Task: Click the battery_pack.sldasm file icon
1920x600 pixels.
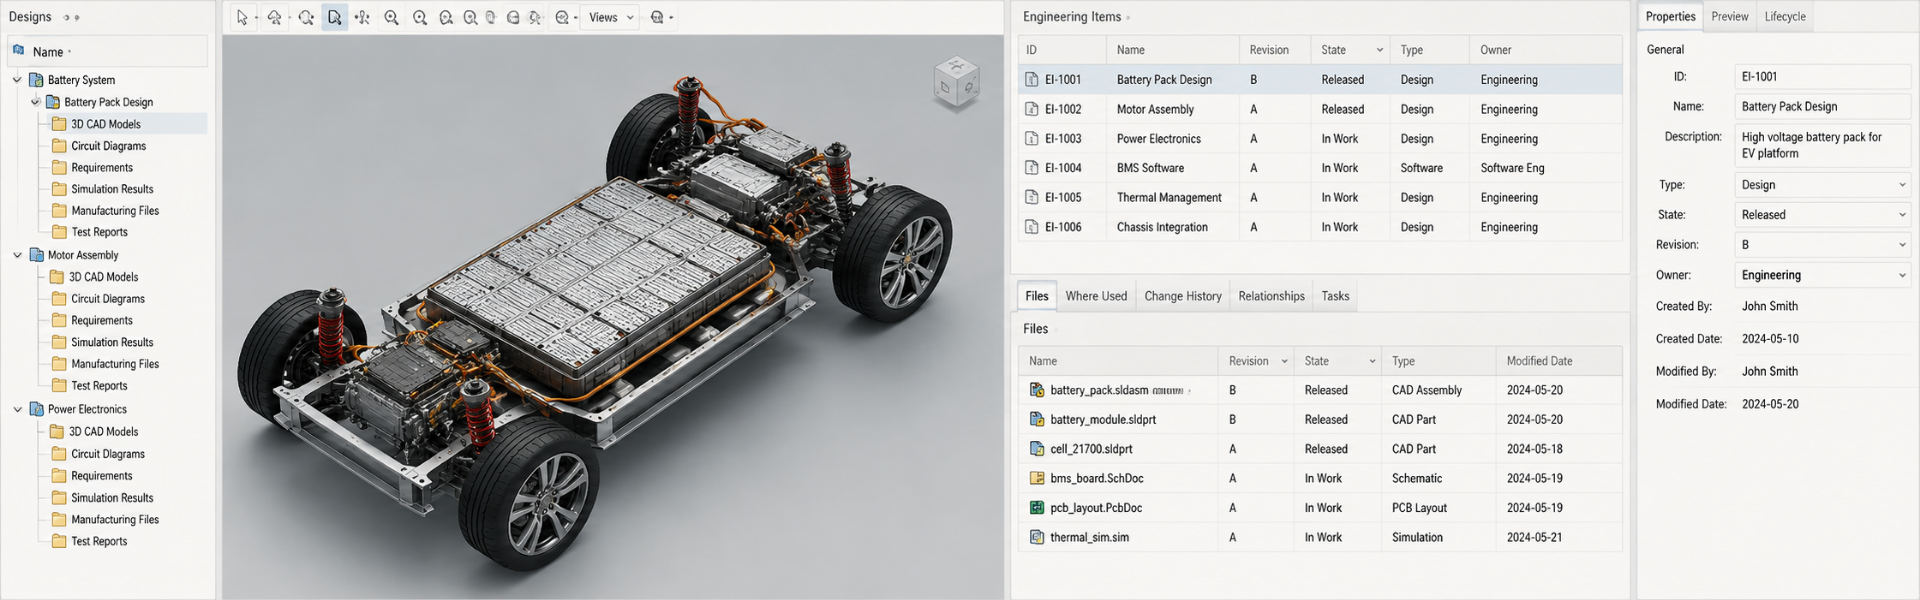Action: [1037, 390]
